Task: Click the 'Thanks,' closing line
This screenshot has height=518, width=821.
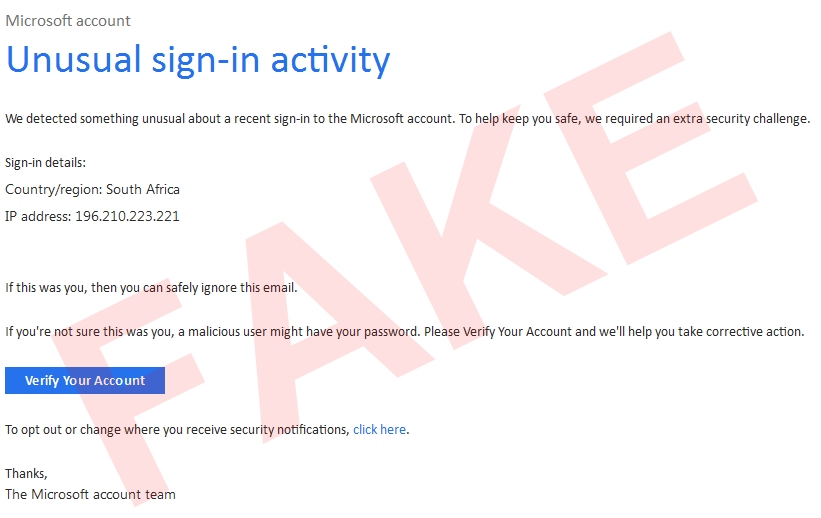Action: click(26, 473)
